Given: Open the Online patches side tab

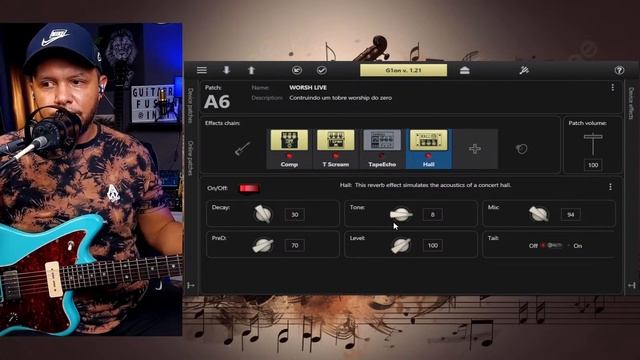Looking at the screenshot, I should pos(190,158).
